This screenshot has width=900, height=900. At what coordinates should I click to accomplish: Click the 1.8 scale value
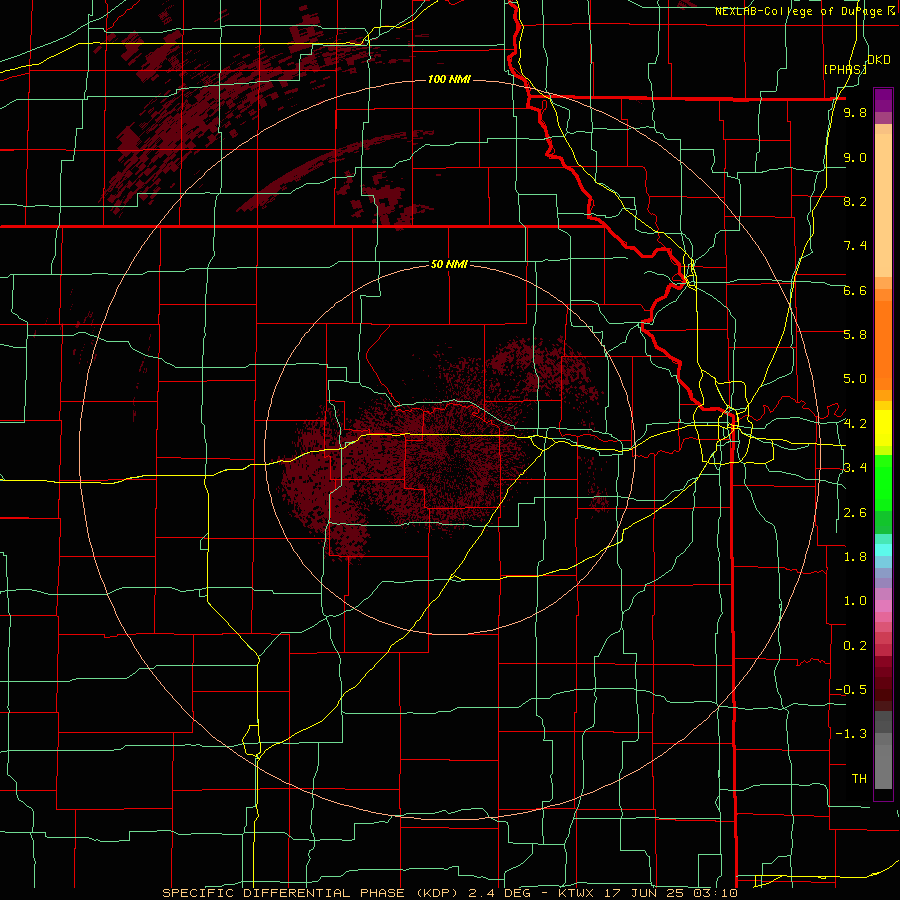855,557
